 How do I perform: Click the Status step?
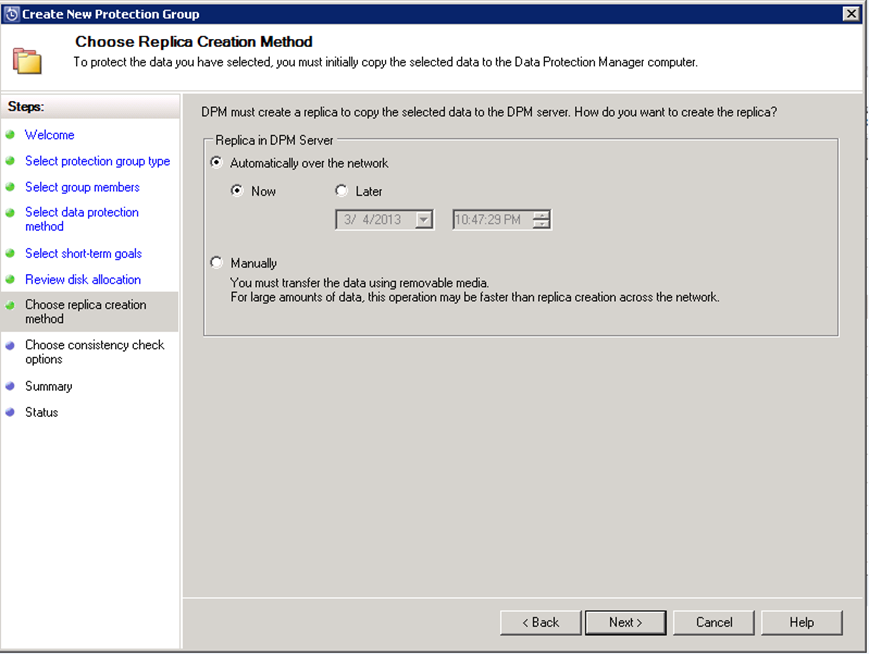[41, 412]
